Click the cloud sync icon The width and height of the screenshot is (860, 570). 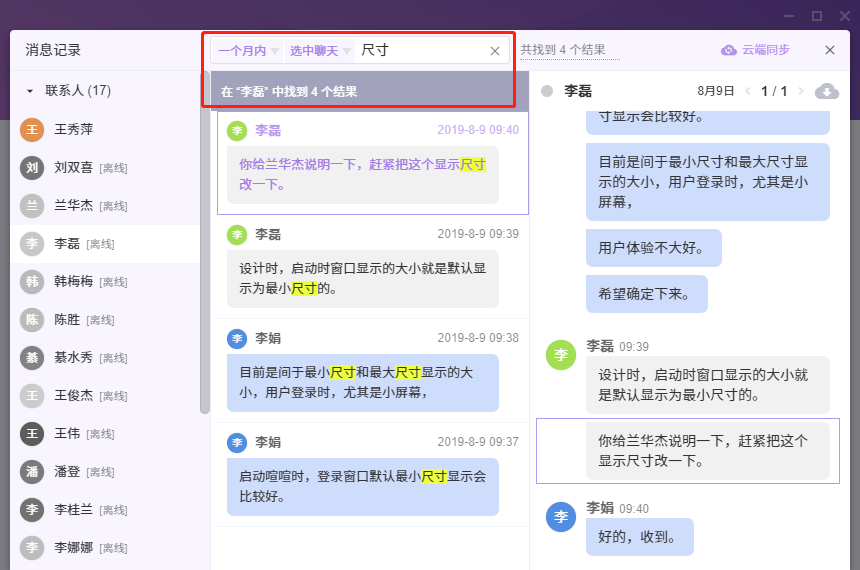click(728, 50)
